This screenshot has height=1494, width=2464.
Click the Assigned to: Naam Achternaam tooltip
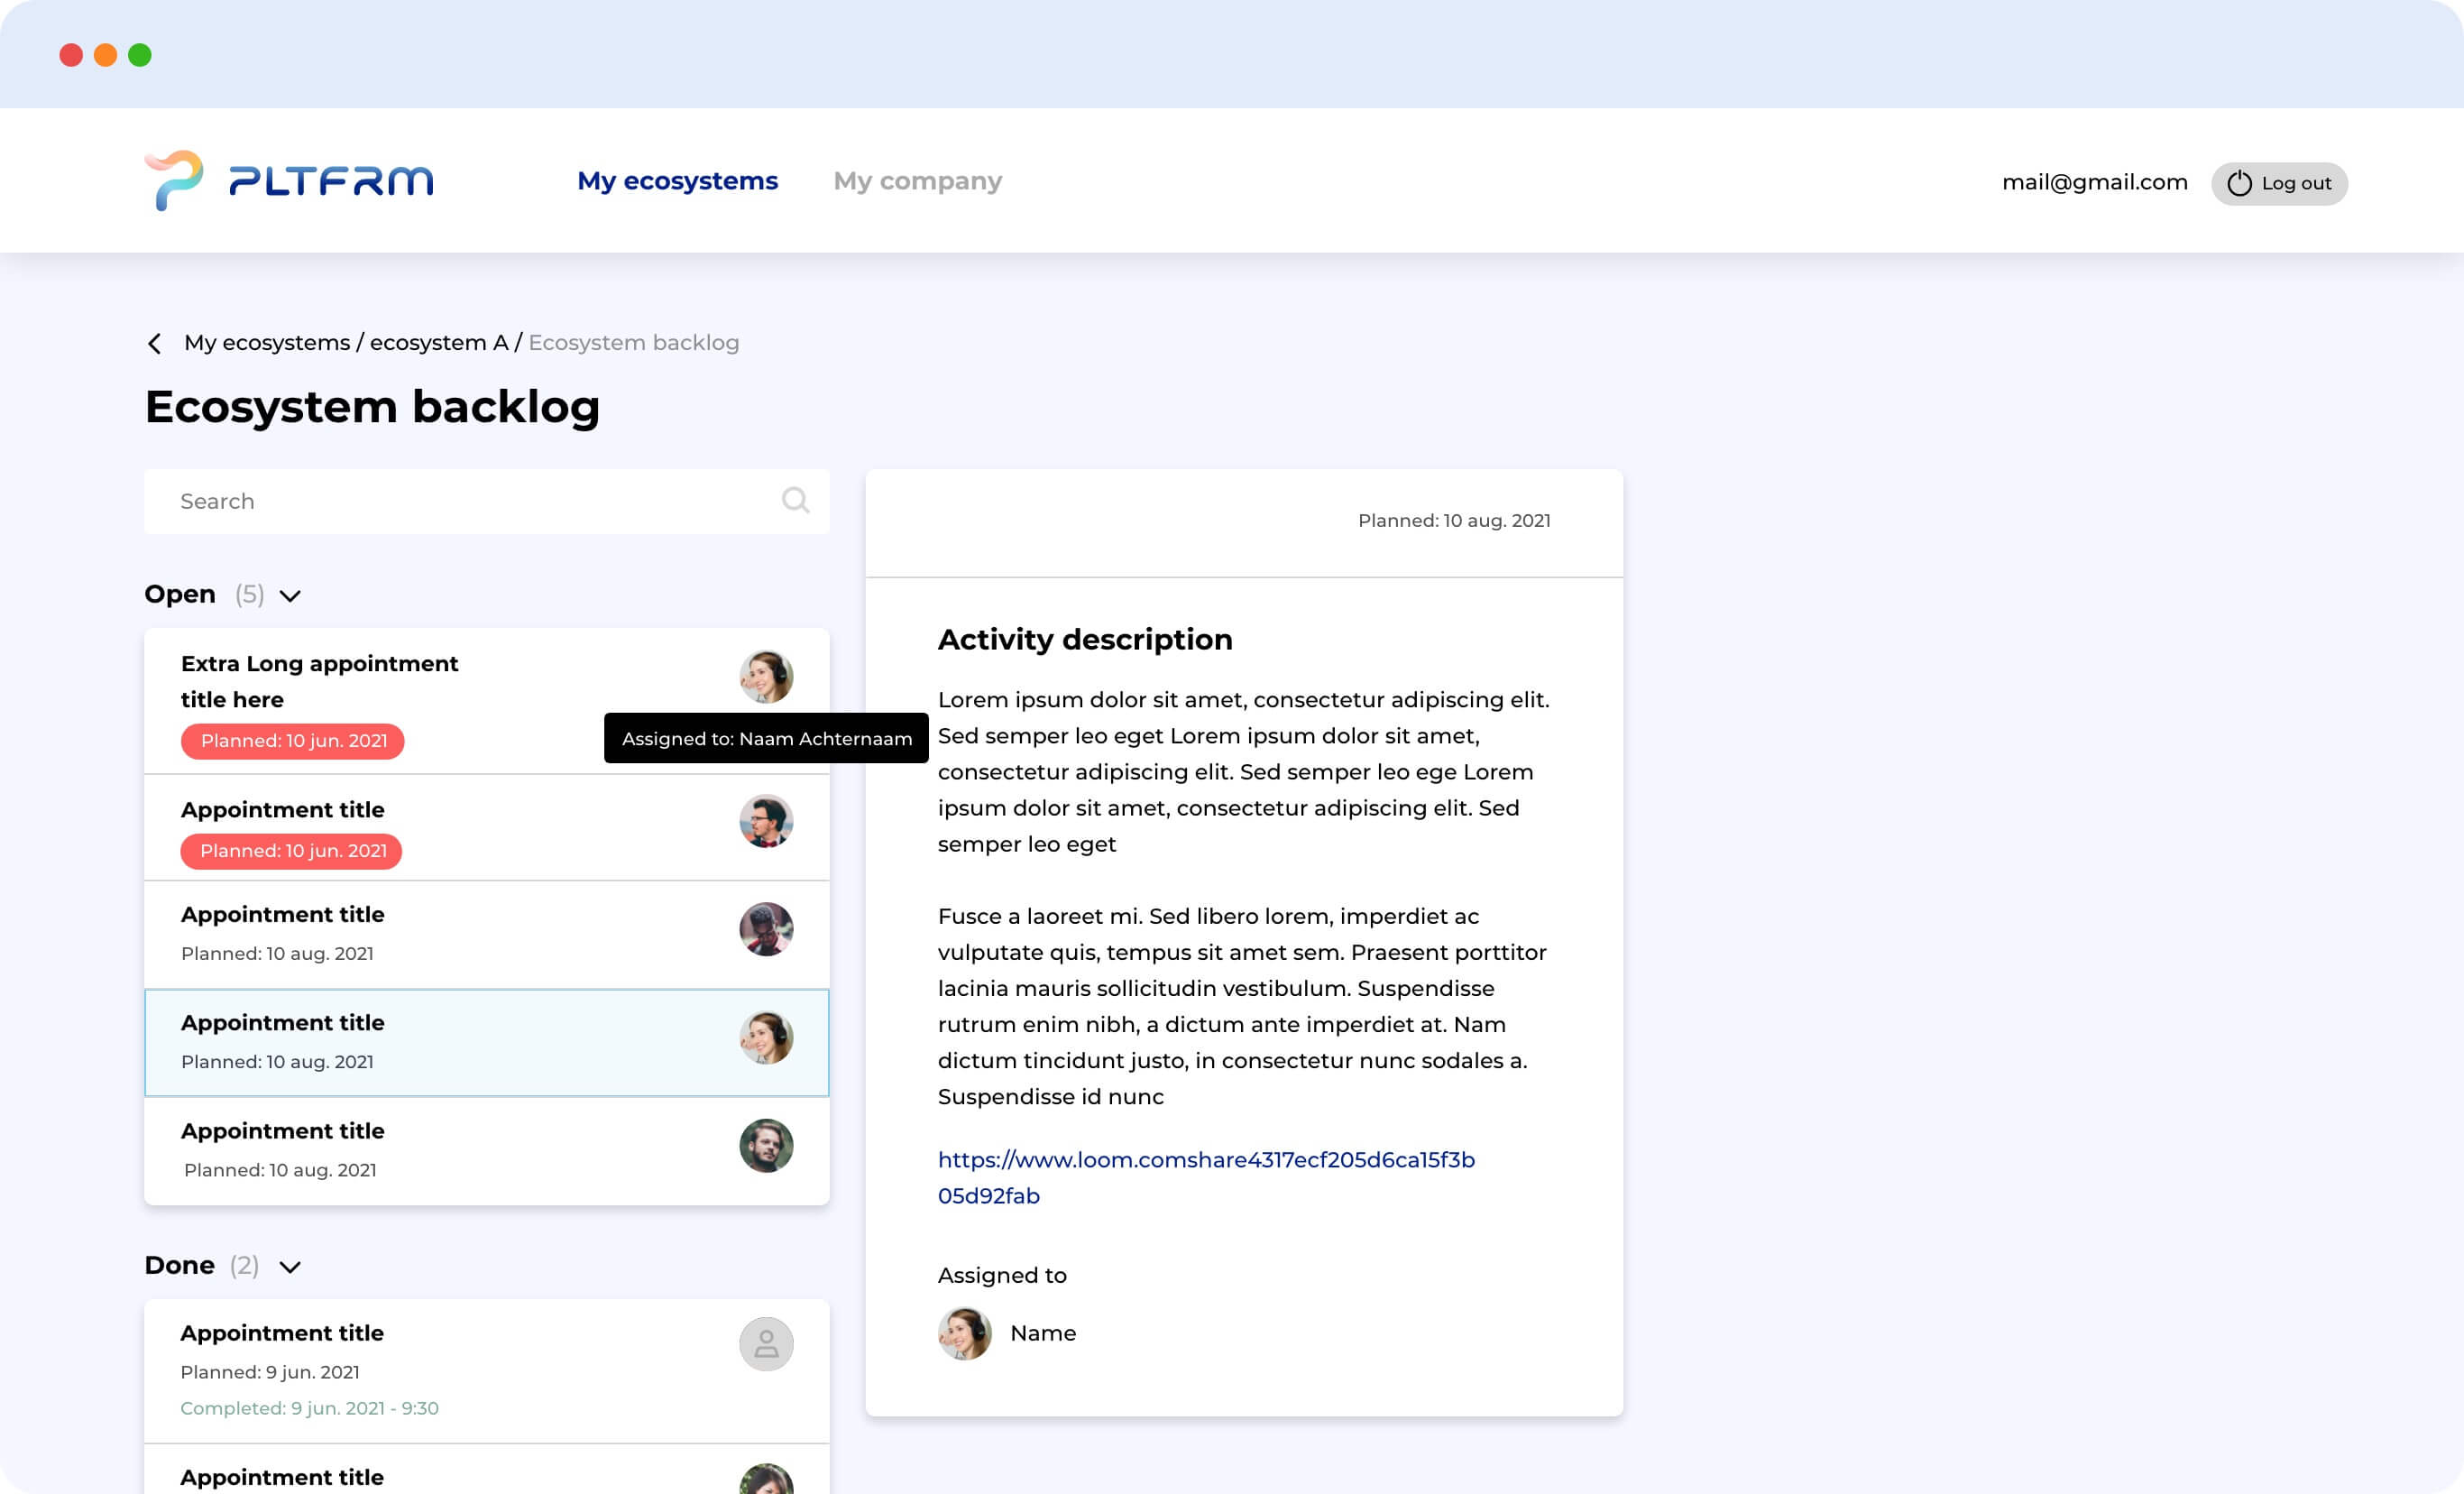tap(766, 738)
